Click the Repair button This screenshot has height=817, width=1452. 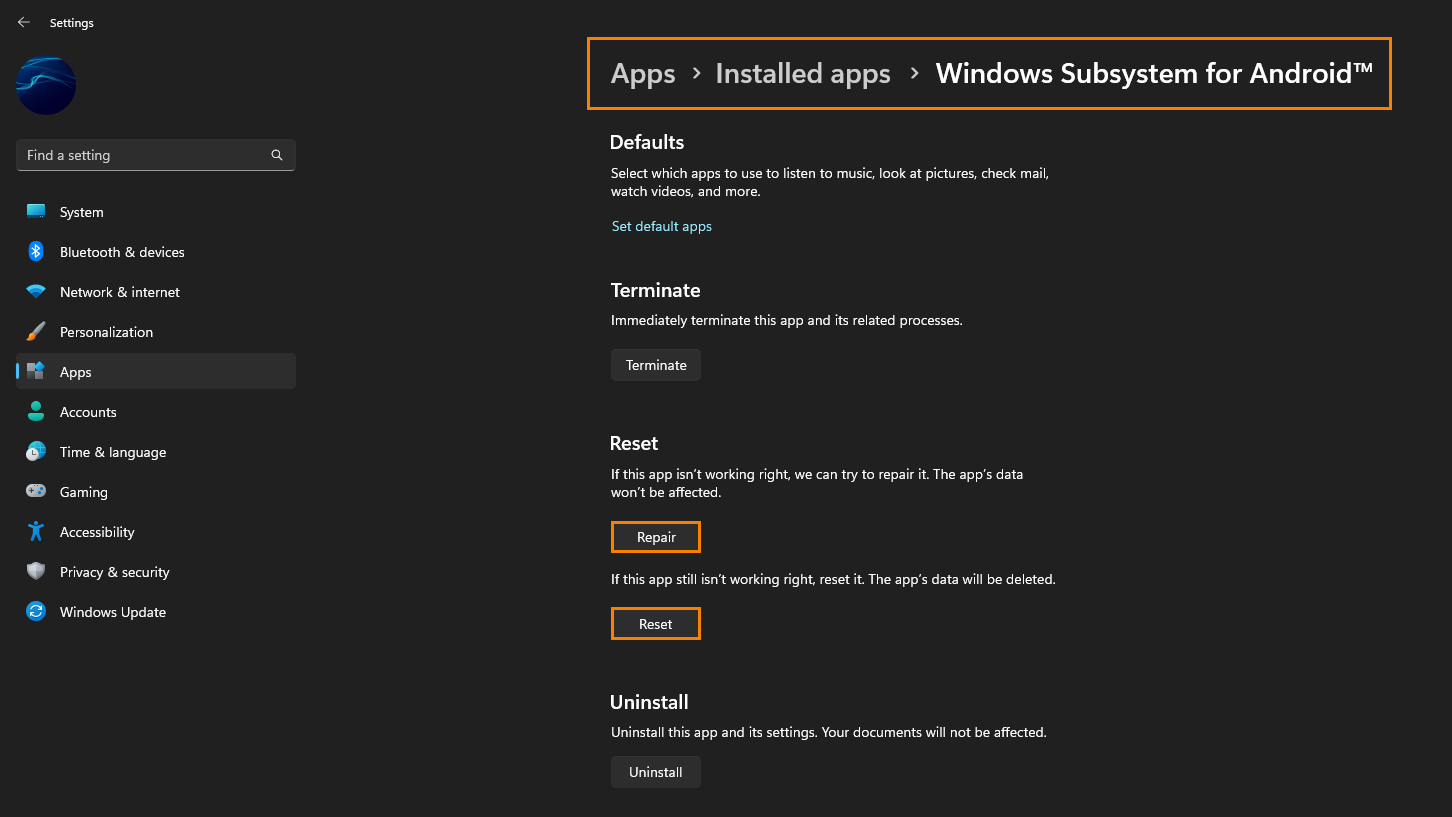656,537
